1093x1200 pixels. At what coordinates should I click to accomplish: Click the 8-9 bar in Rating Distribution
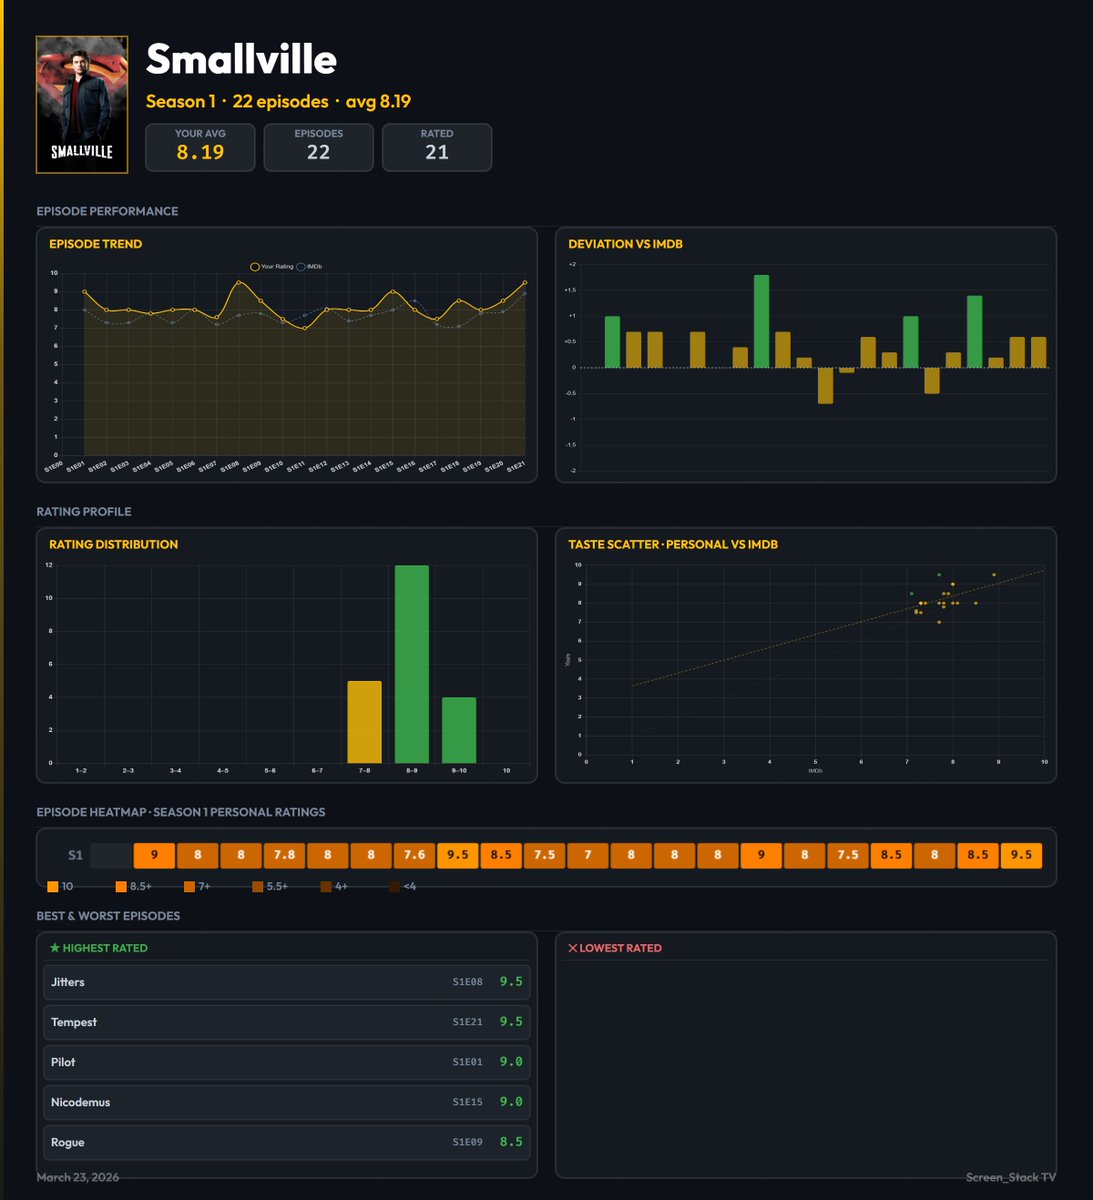point(412,664)
